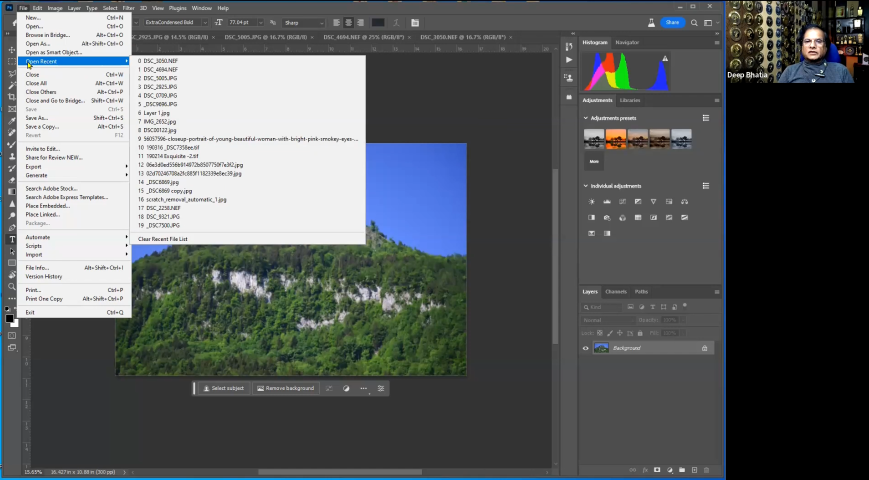
Task: Click the Color Balance adjustment icon
Action: coord(685,202)
